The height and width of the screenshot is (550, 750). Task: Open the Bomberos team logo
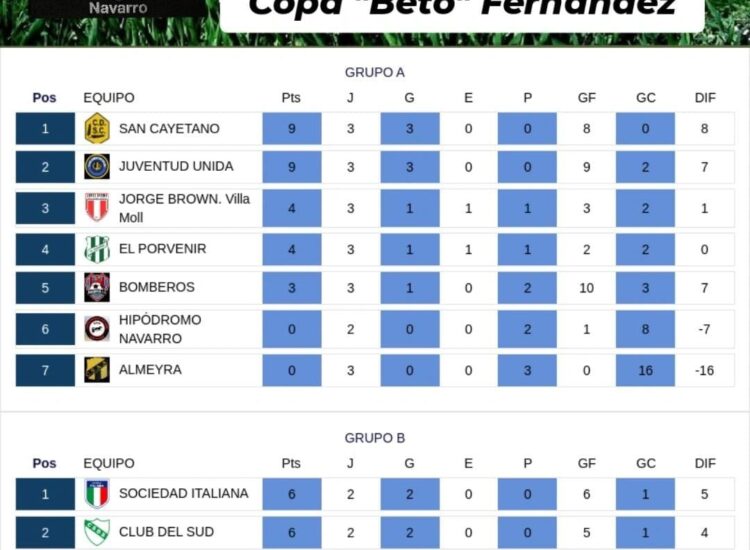click(x=97, y=287)
